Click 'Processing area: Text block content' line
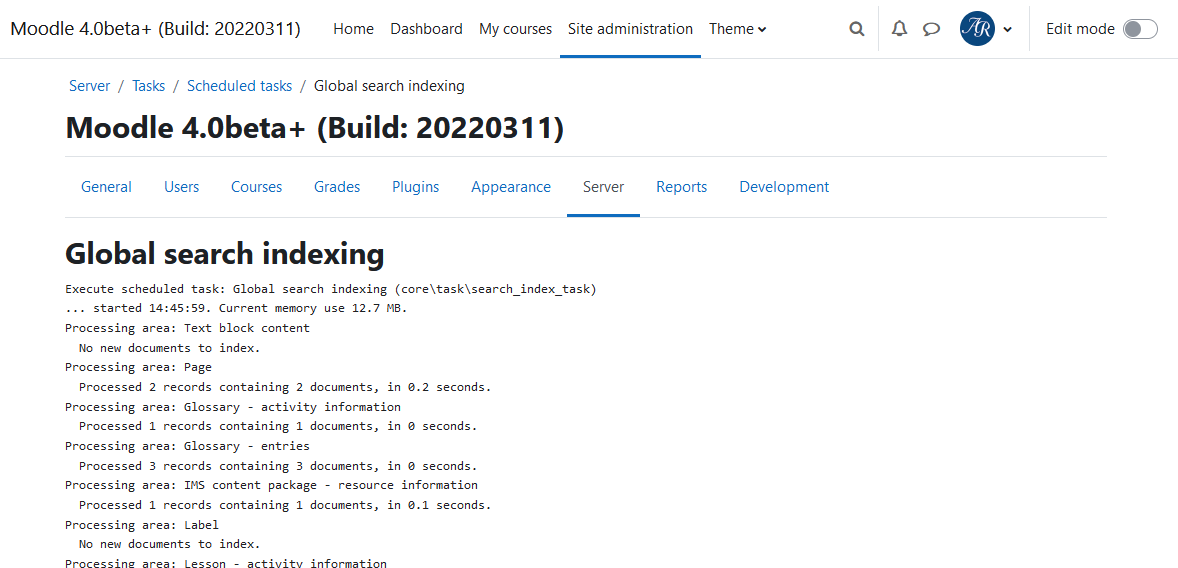This screenshot has width=1178, height=568. click(187, 328)
